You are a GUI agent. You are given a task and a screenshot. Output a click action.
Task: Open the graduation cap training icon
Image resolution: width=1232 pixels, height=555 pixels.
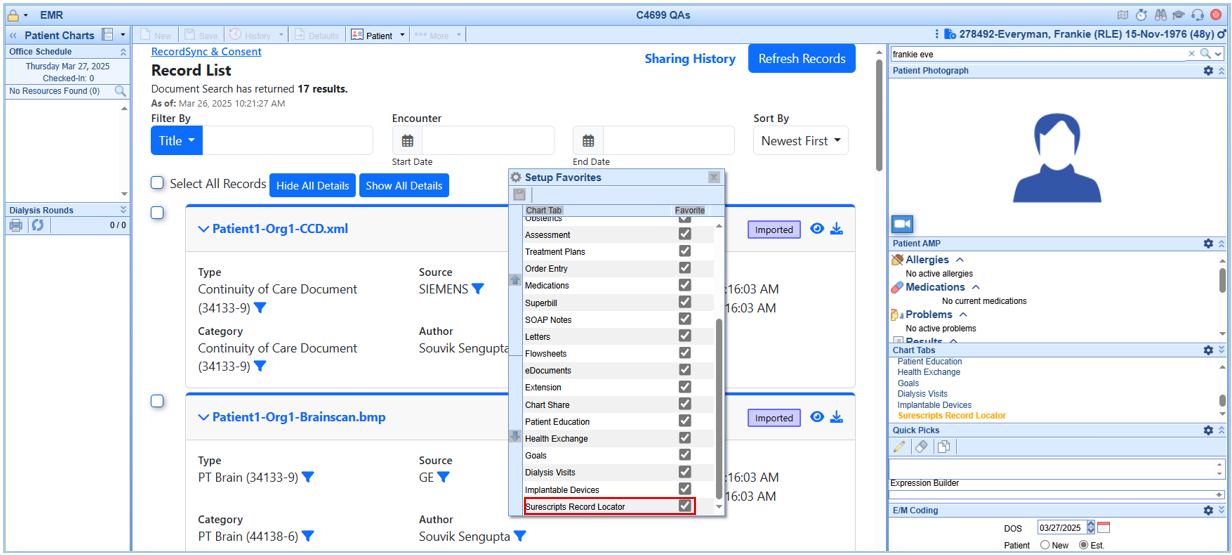click(x=1179, y=15)
